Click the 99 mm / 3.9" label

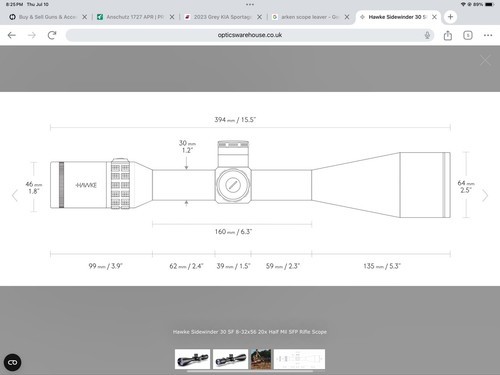click(x=105, y=266)
